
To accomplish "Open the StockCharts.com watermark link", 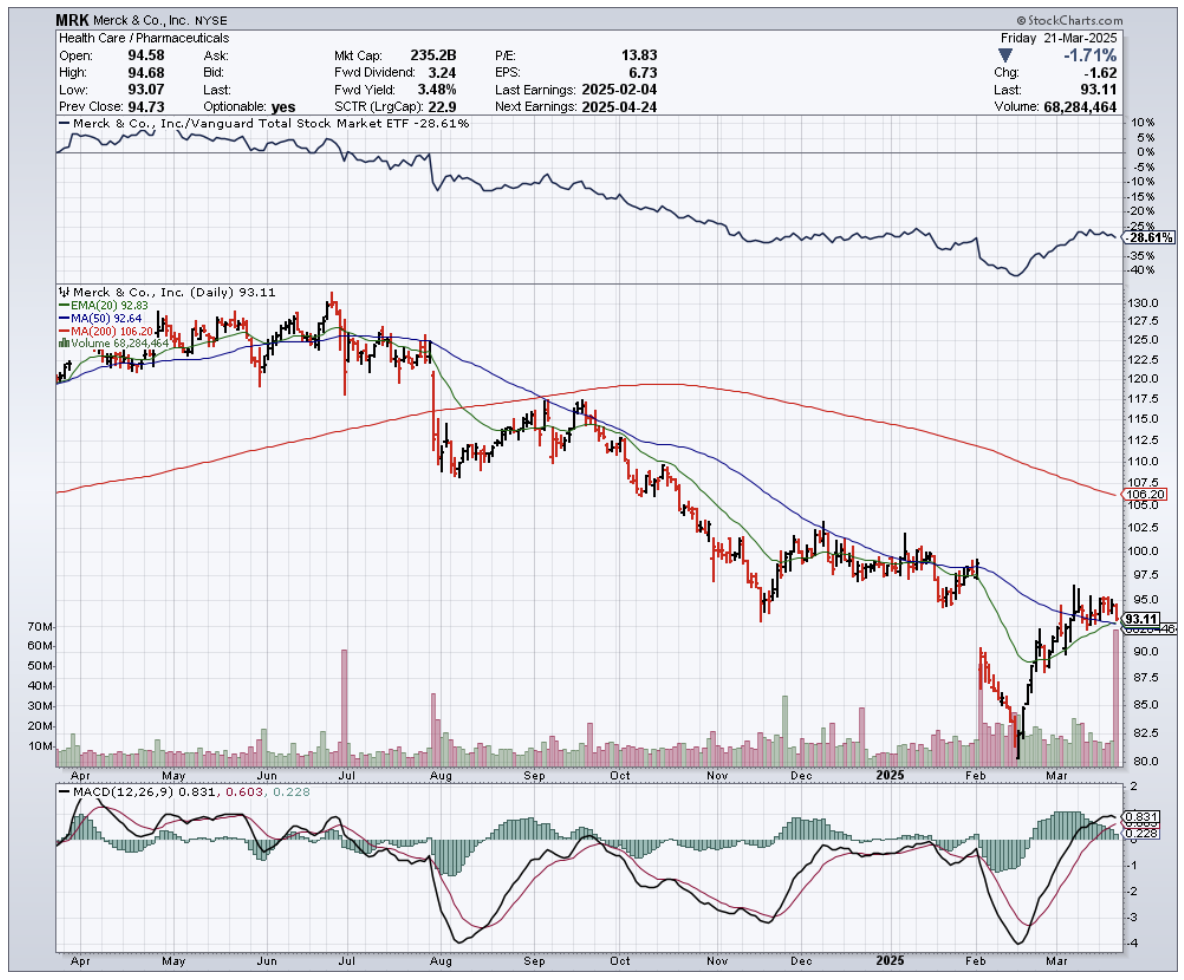I will point(1075,20).
